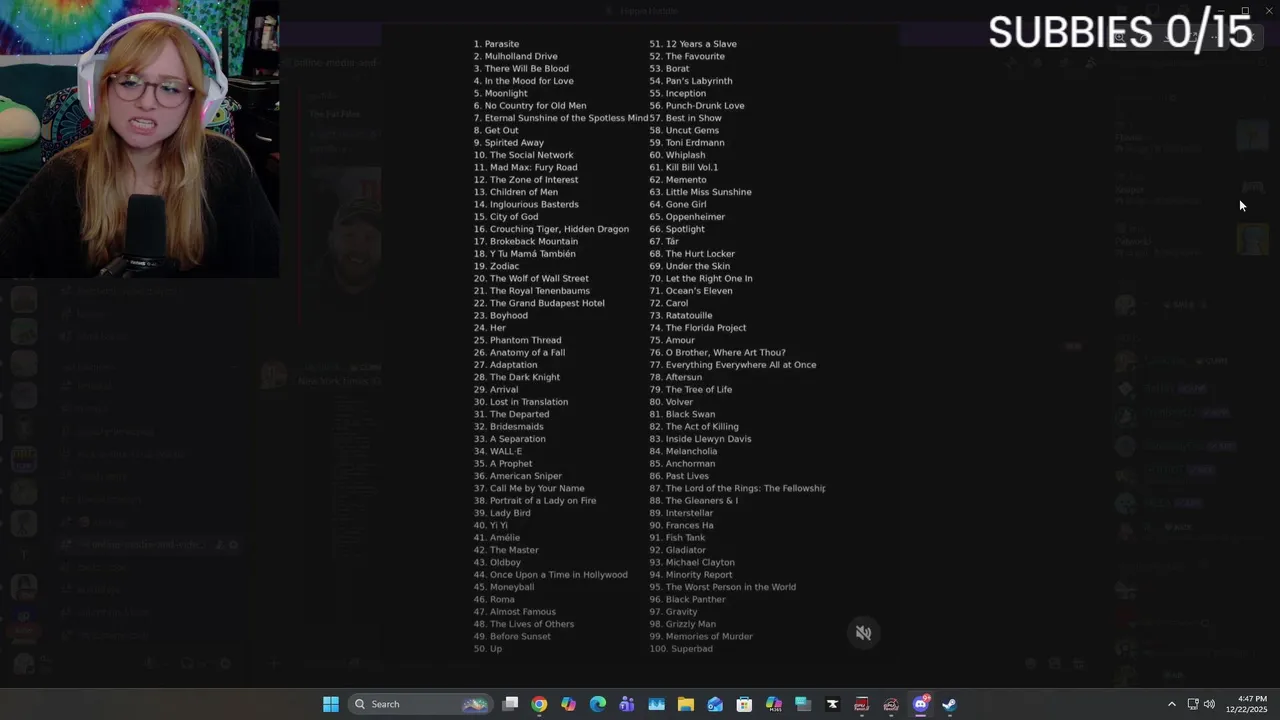1280x720 pixels.
Task: Launch Google Chrome from the taskbar
Action: tap(539, 704)
